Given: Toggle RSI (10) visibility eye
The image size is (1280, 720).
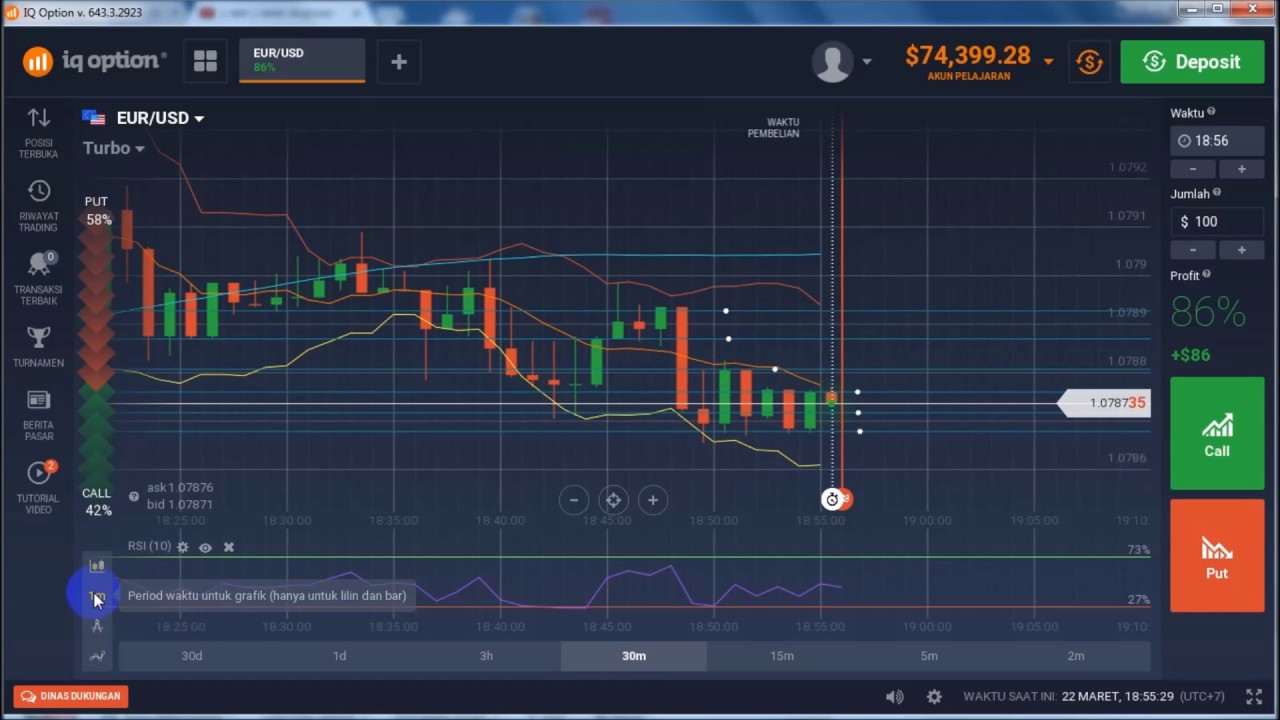Looking at the screenshot, I should [205, 547].
